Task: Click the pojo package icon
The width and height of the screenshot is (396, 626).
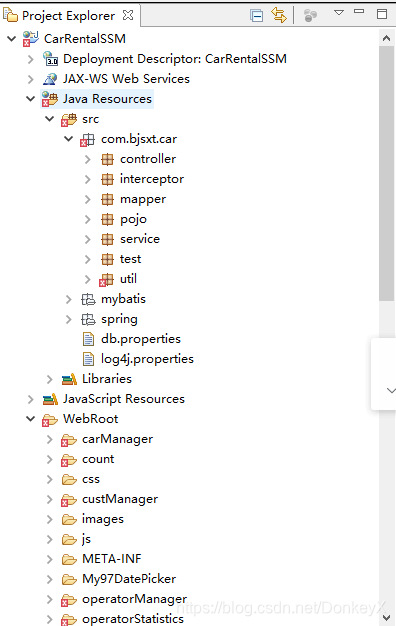Action: (107, 219)
